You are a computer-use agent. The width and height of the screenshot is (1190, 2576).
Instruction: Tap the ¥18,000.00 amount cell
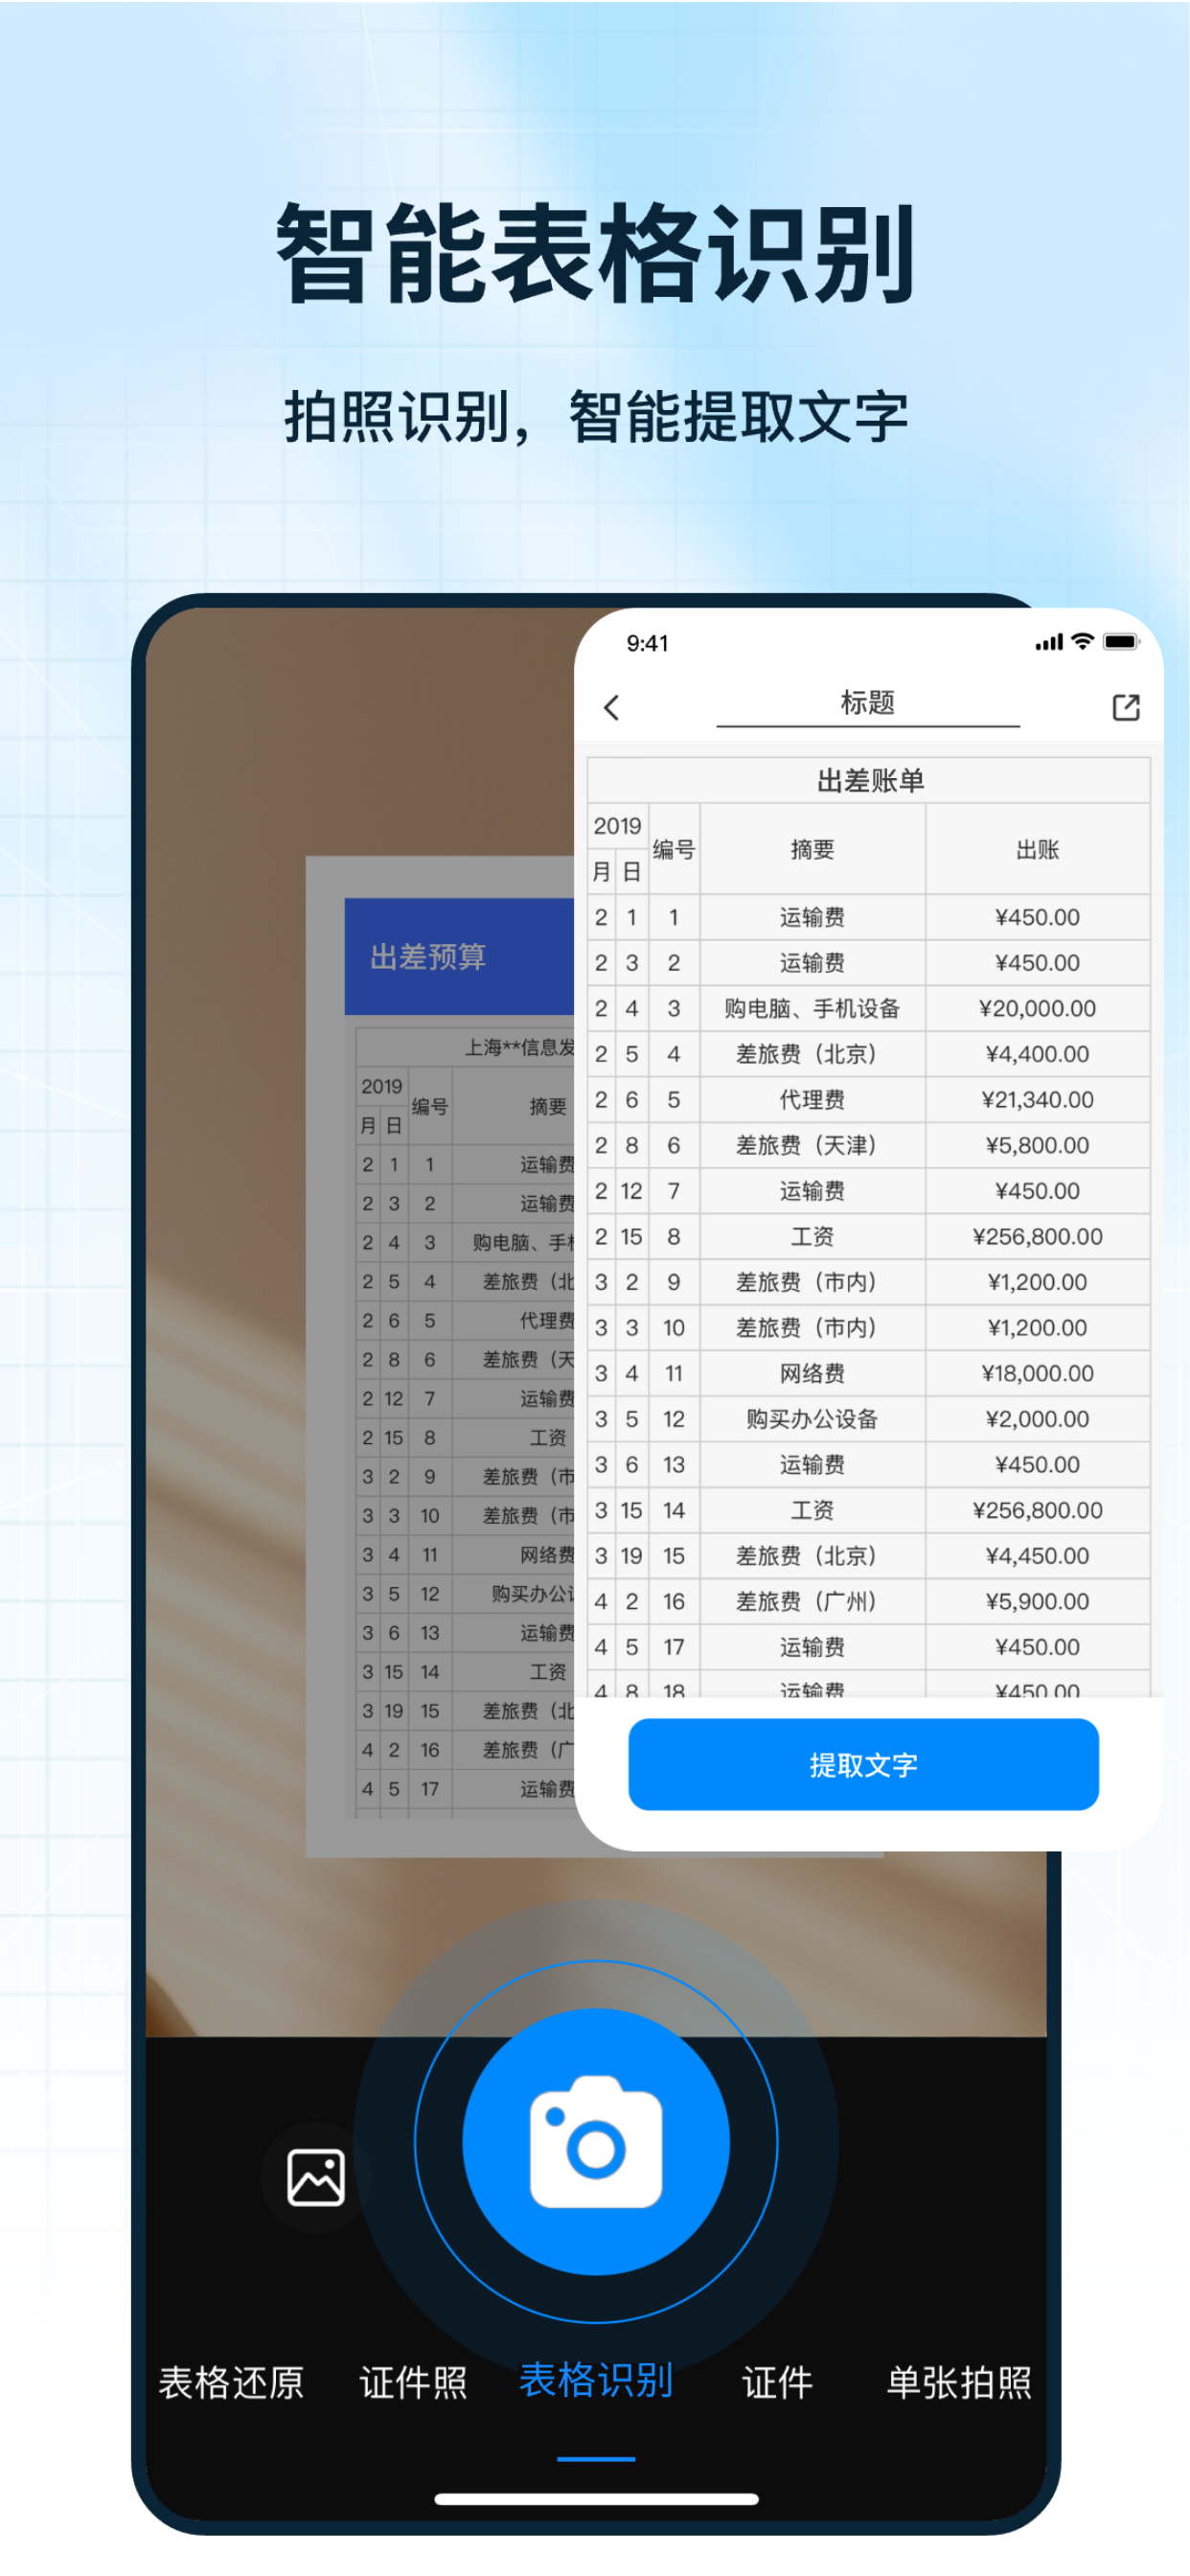point(1038,1373)
